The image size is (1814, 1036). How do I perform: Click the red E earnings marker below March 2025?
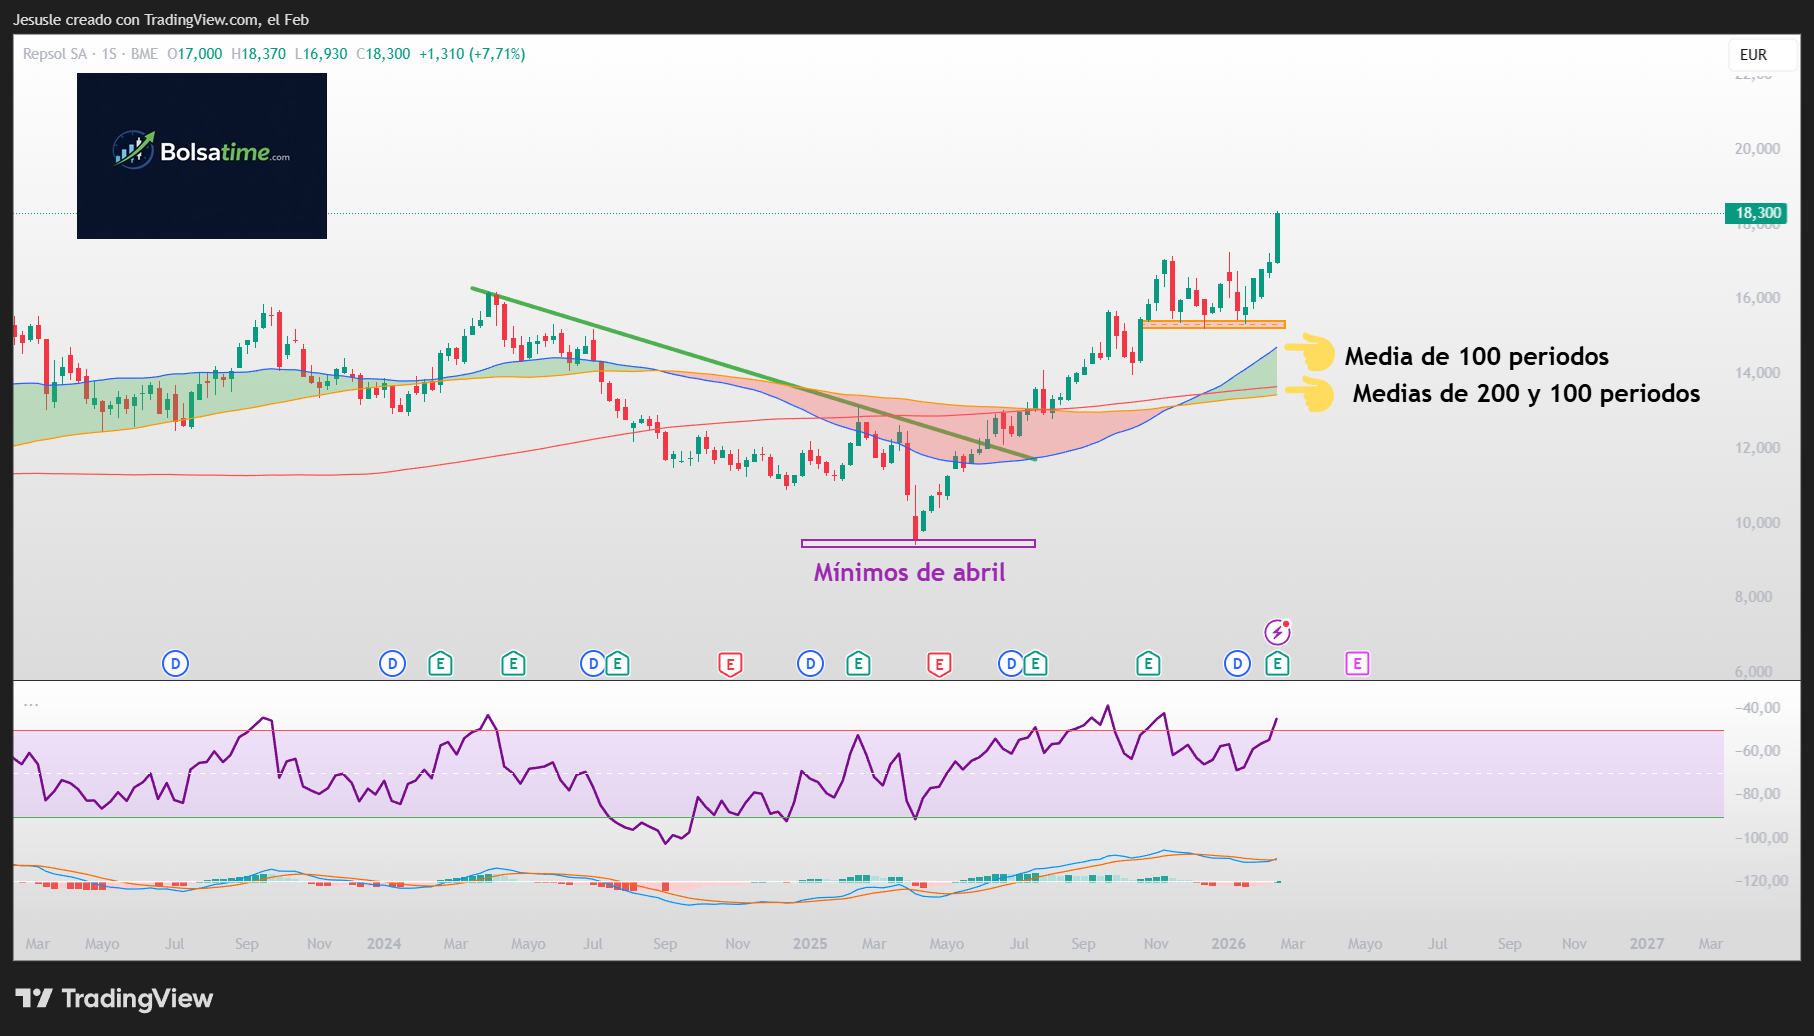pos(938,663)
